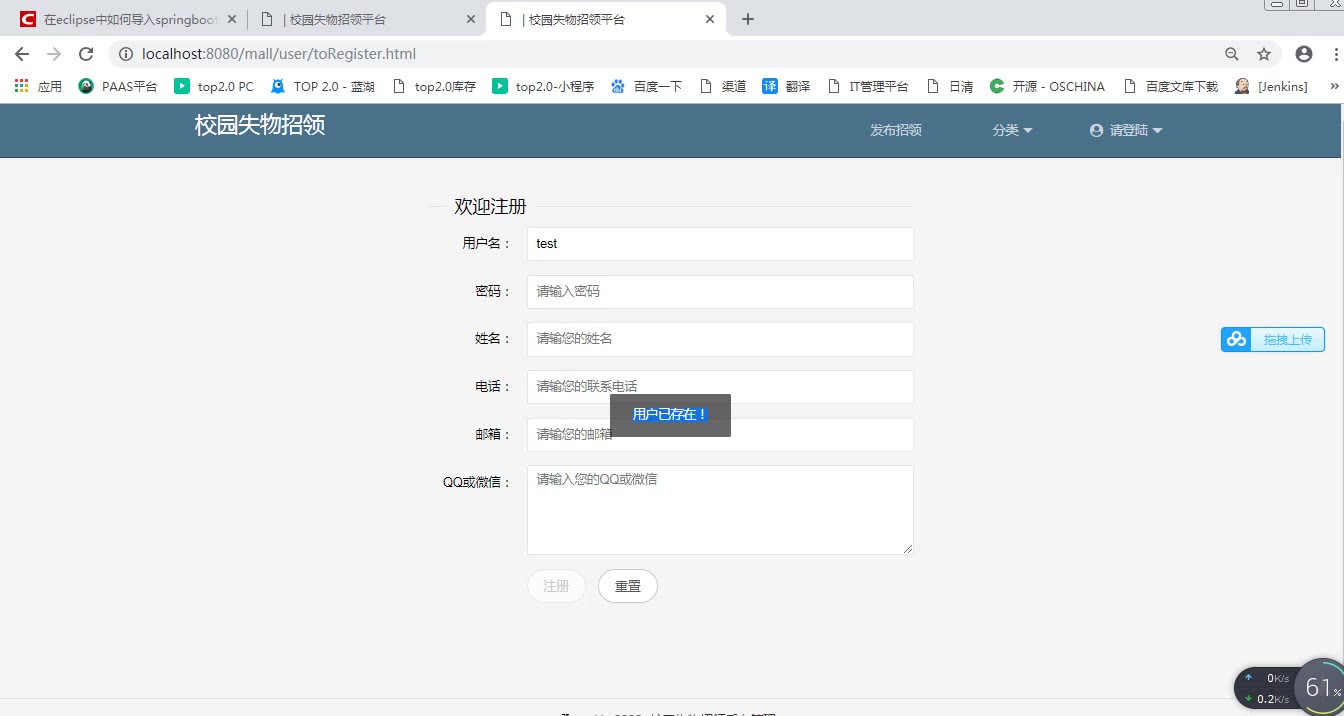
Task: Click the 拖拽上传 cloud upload widget
Action: pyautogui.click(x=1273, y=340)
